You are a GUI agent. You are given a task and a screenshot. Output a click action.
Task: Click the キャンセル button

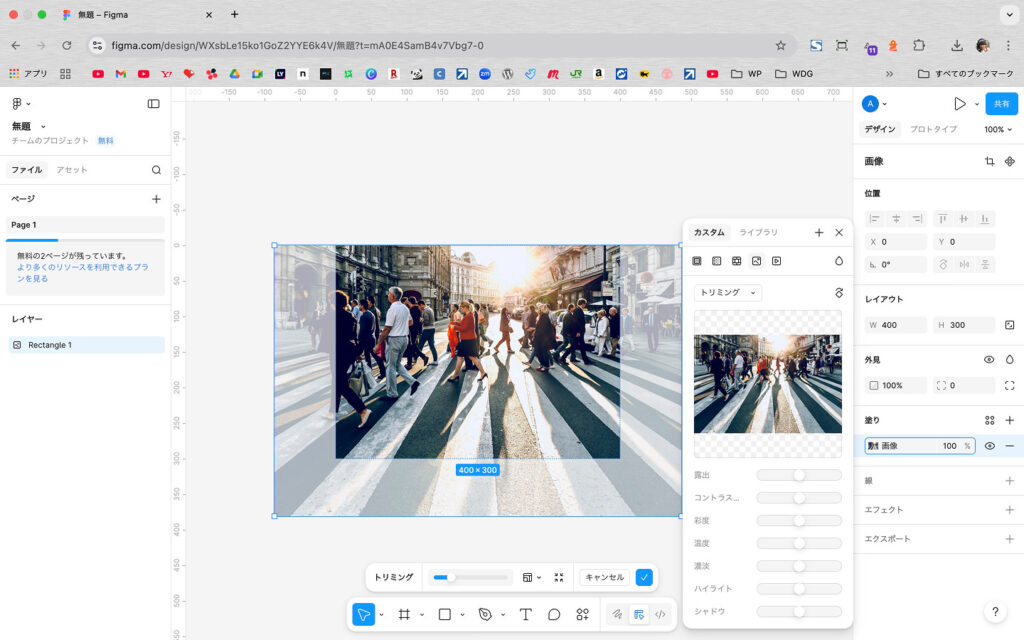tap(604, 577)
